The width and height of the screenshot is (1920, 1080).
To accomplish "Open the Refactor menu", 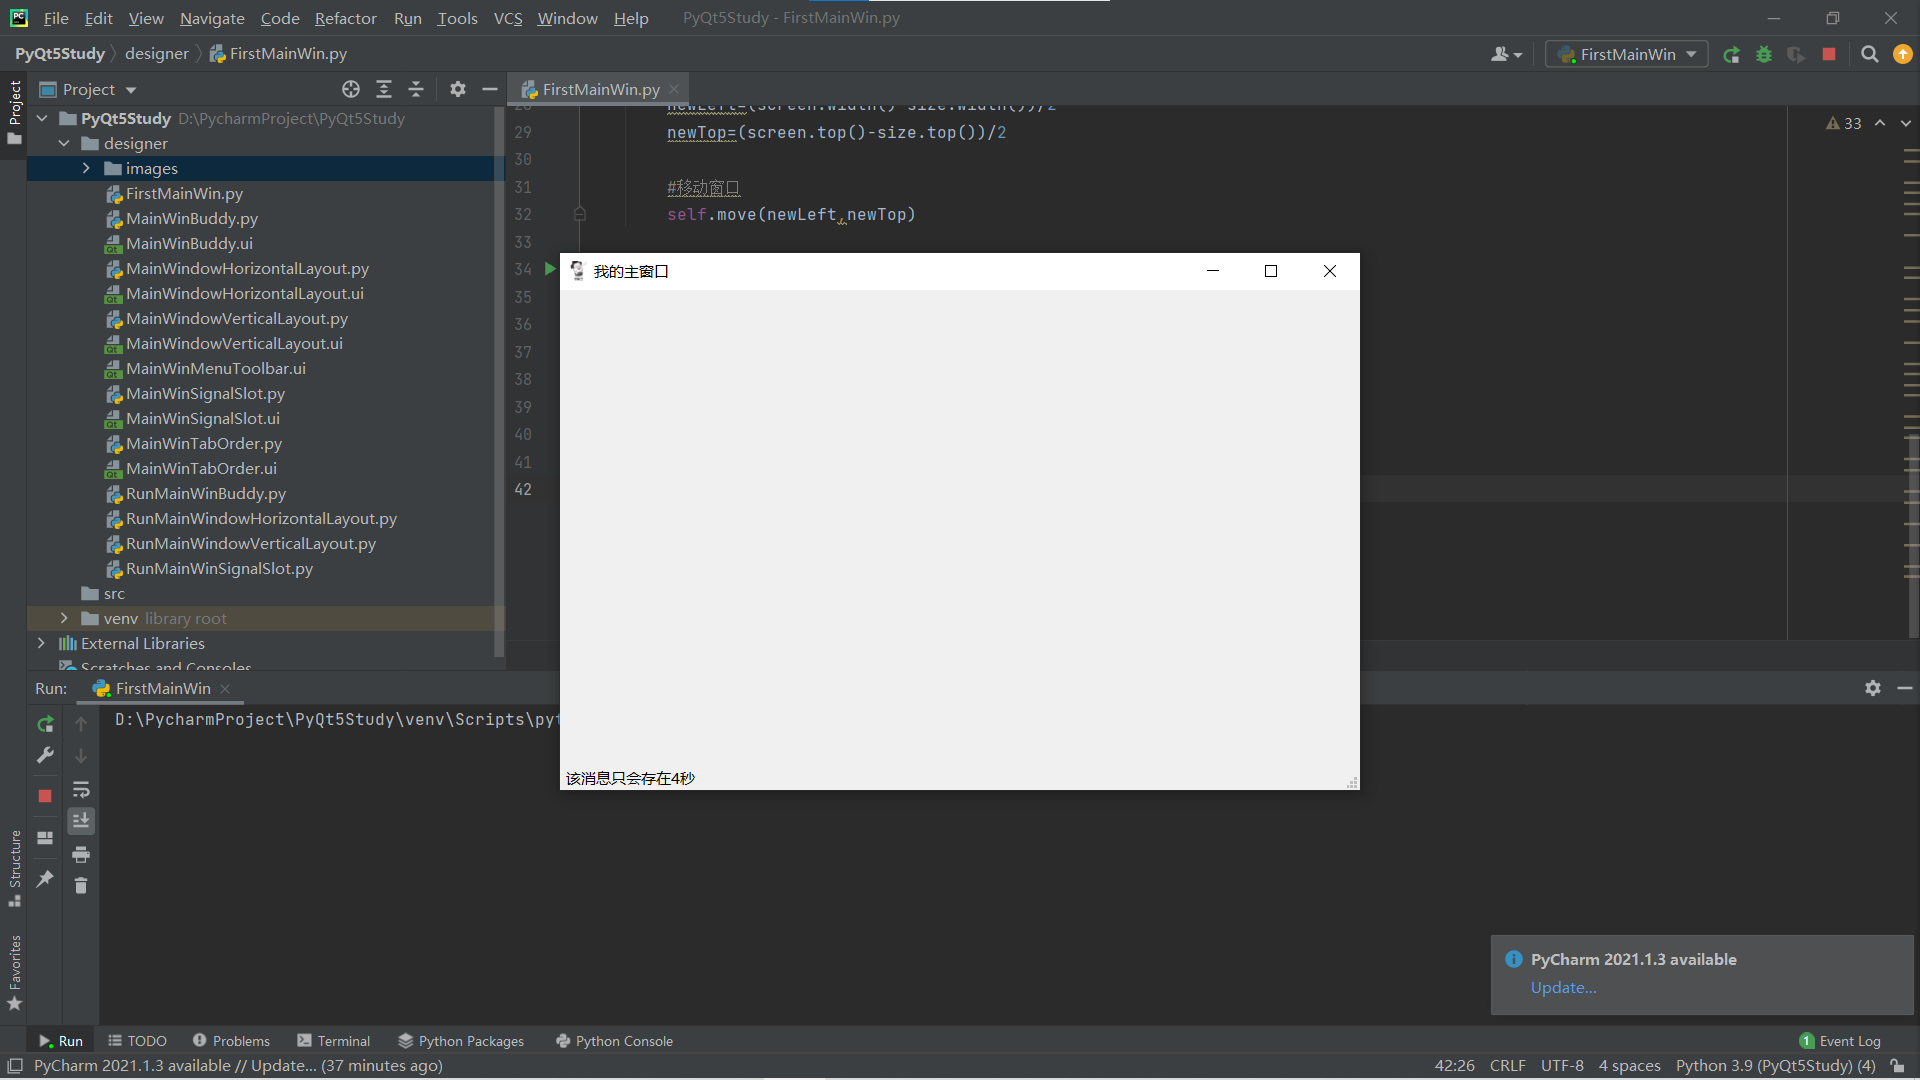I will tap(345, 18).
